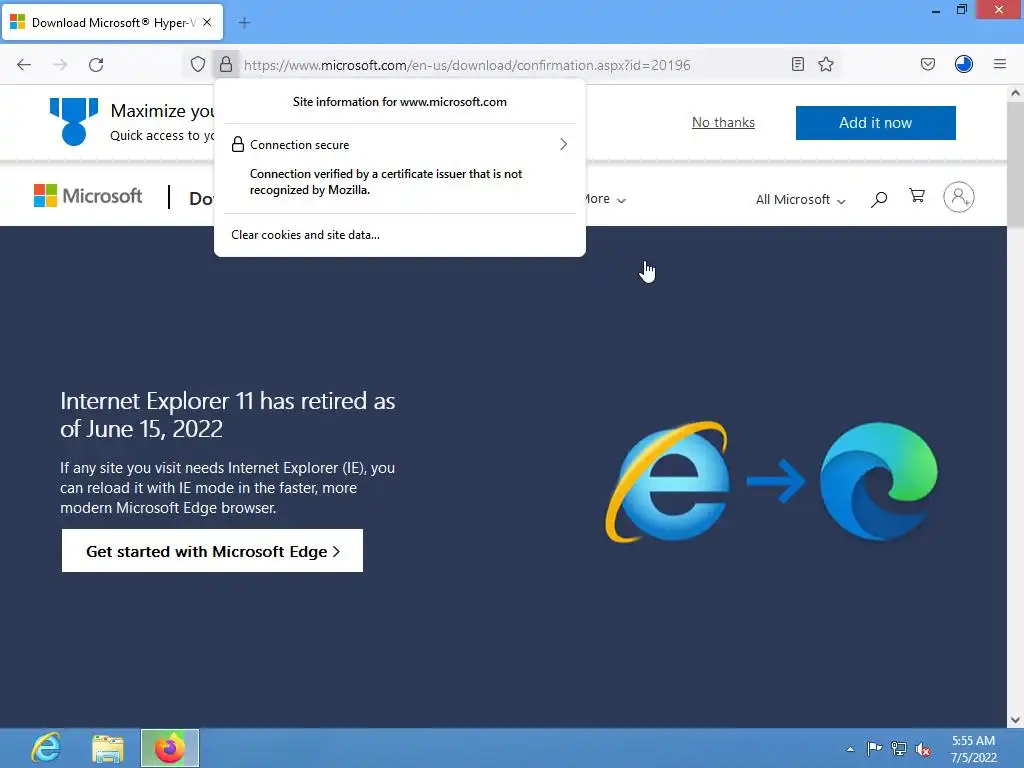Open the taskbar clock showing 5:55 AM
Screen dimensions: 1024x768
[973, 749]
